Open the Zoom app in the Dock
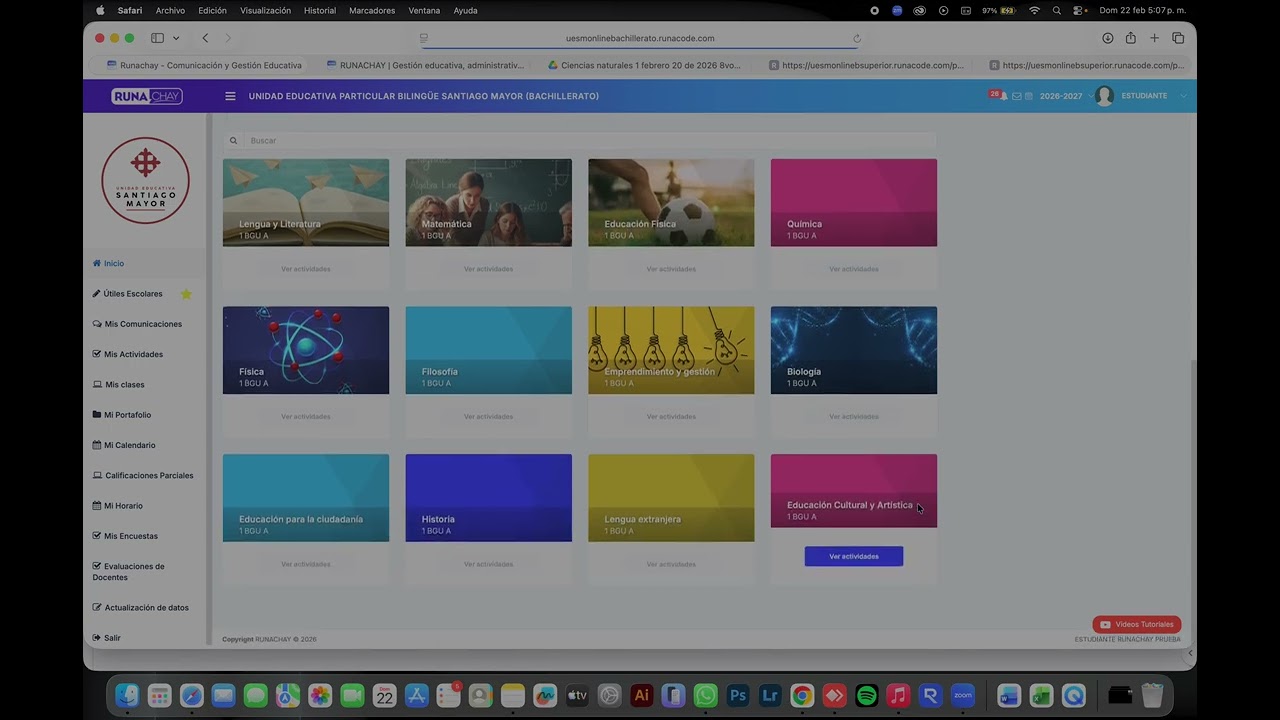Viewport: 1280px width, 720px height. [963, 695]
